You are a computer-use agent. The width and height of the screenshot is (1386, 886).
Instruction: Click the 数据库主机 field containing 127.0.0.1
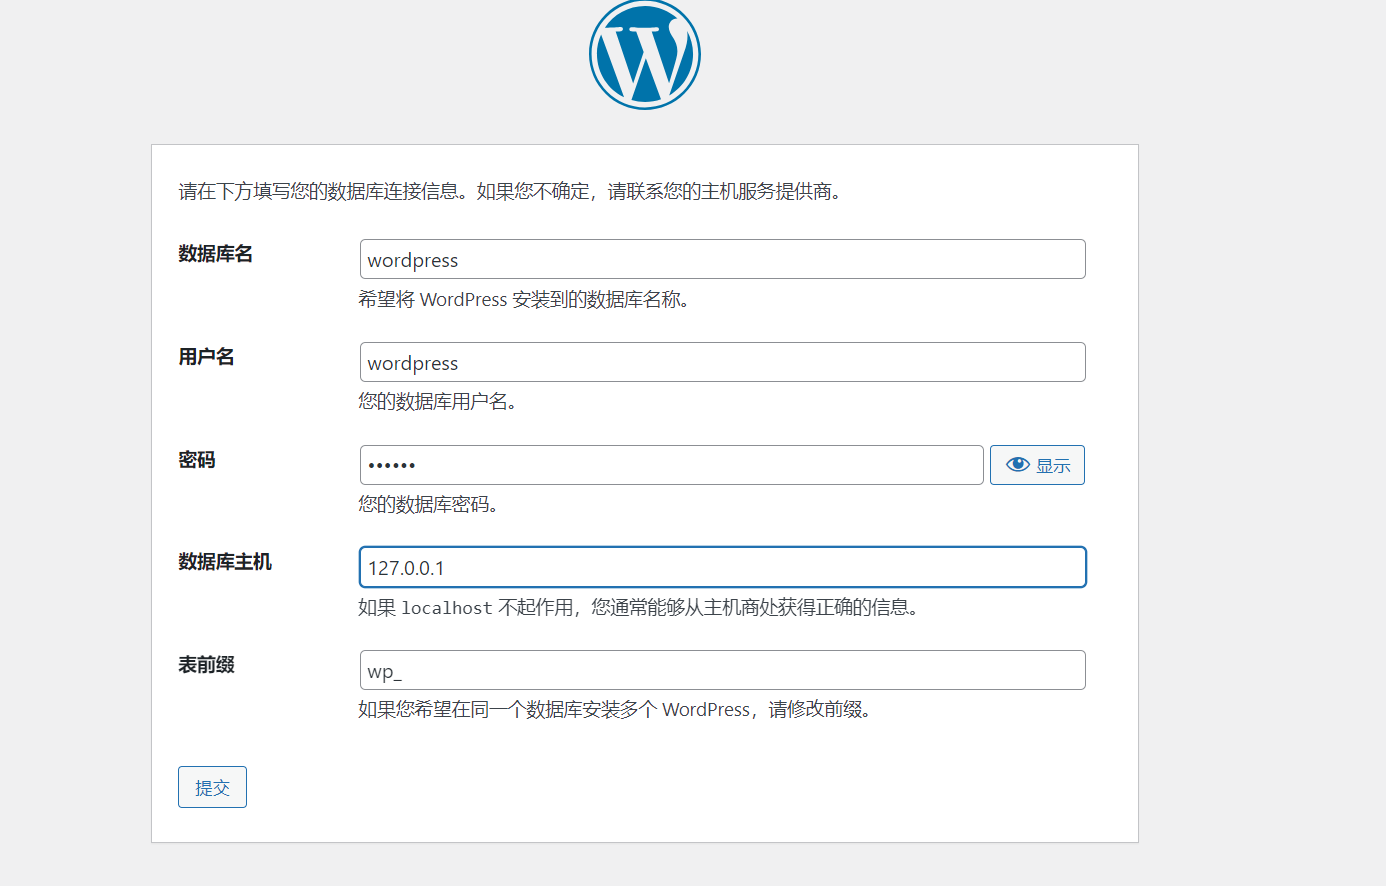(x=722, y=568)
